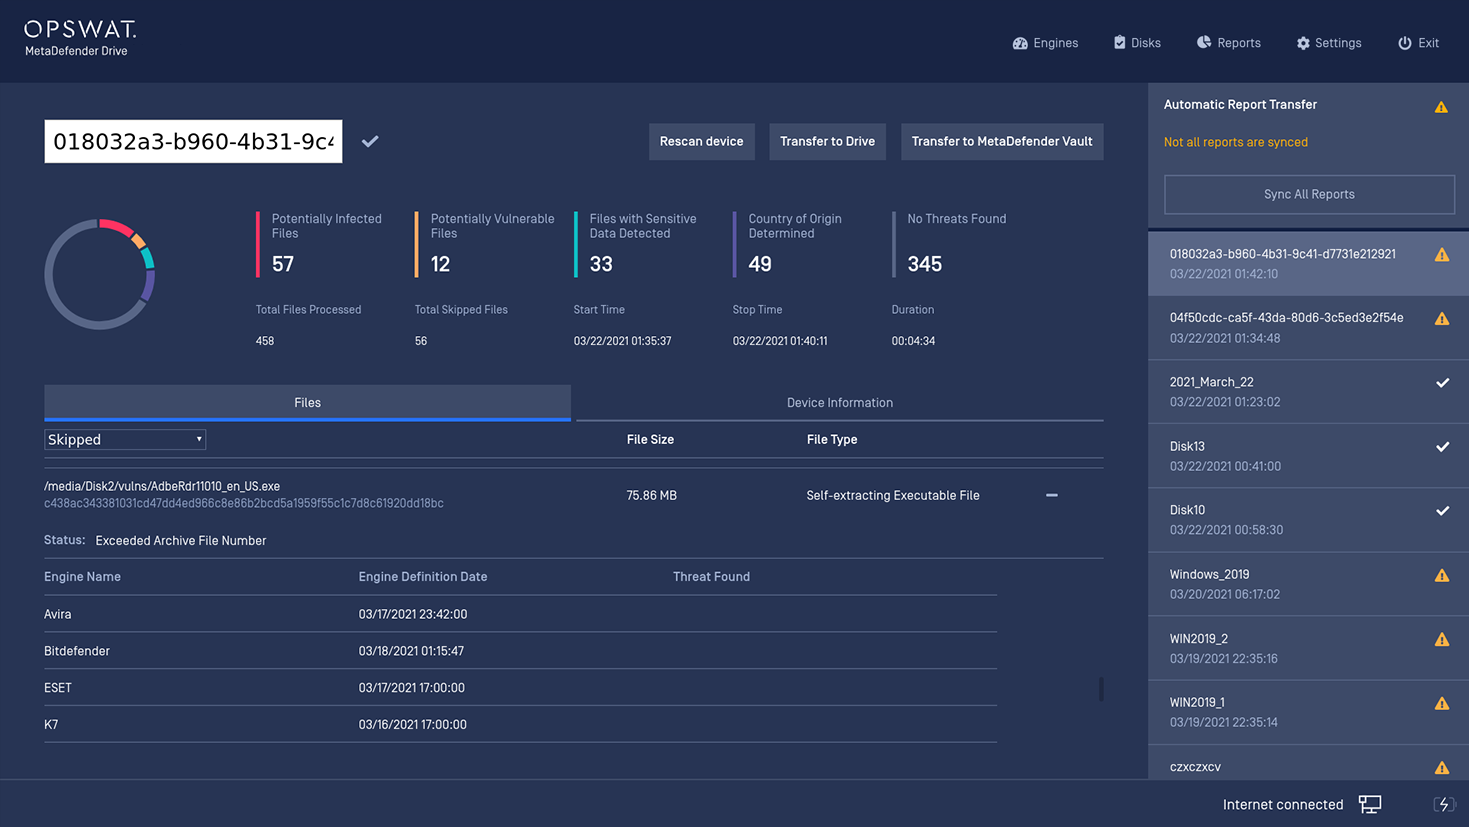Select the ESET engine row
Viewport: 1469px width, 827px height.
[520, 688]
